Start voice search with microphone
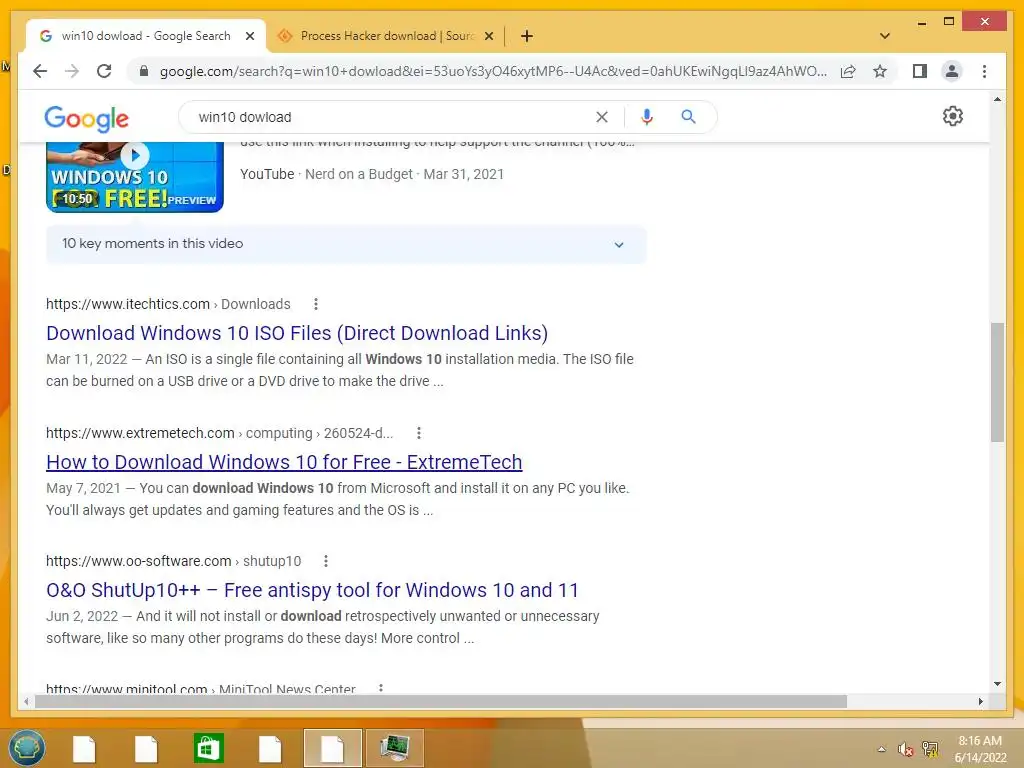 (x=647, y=117)
